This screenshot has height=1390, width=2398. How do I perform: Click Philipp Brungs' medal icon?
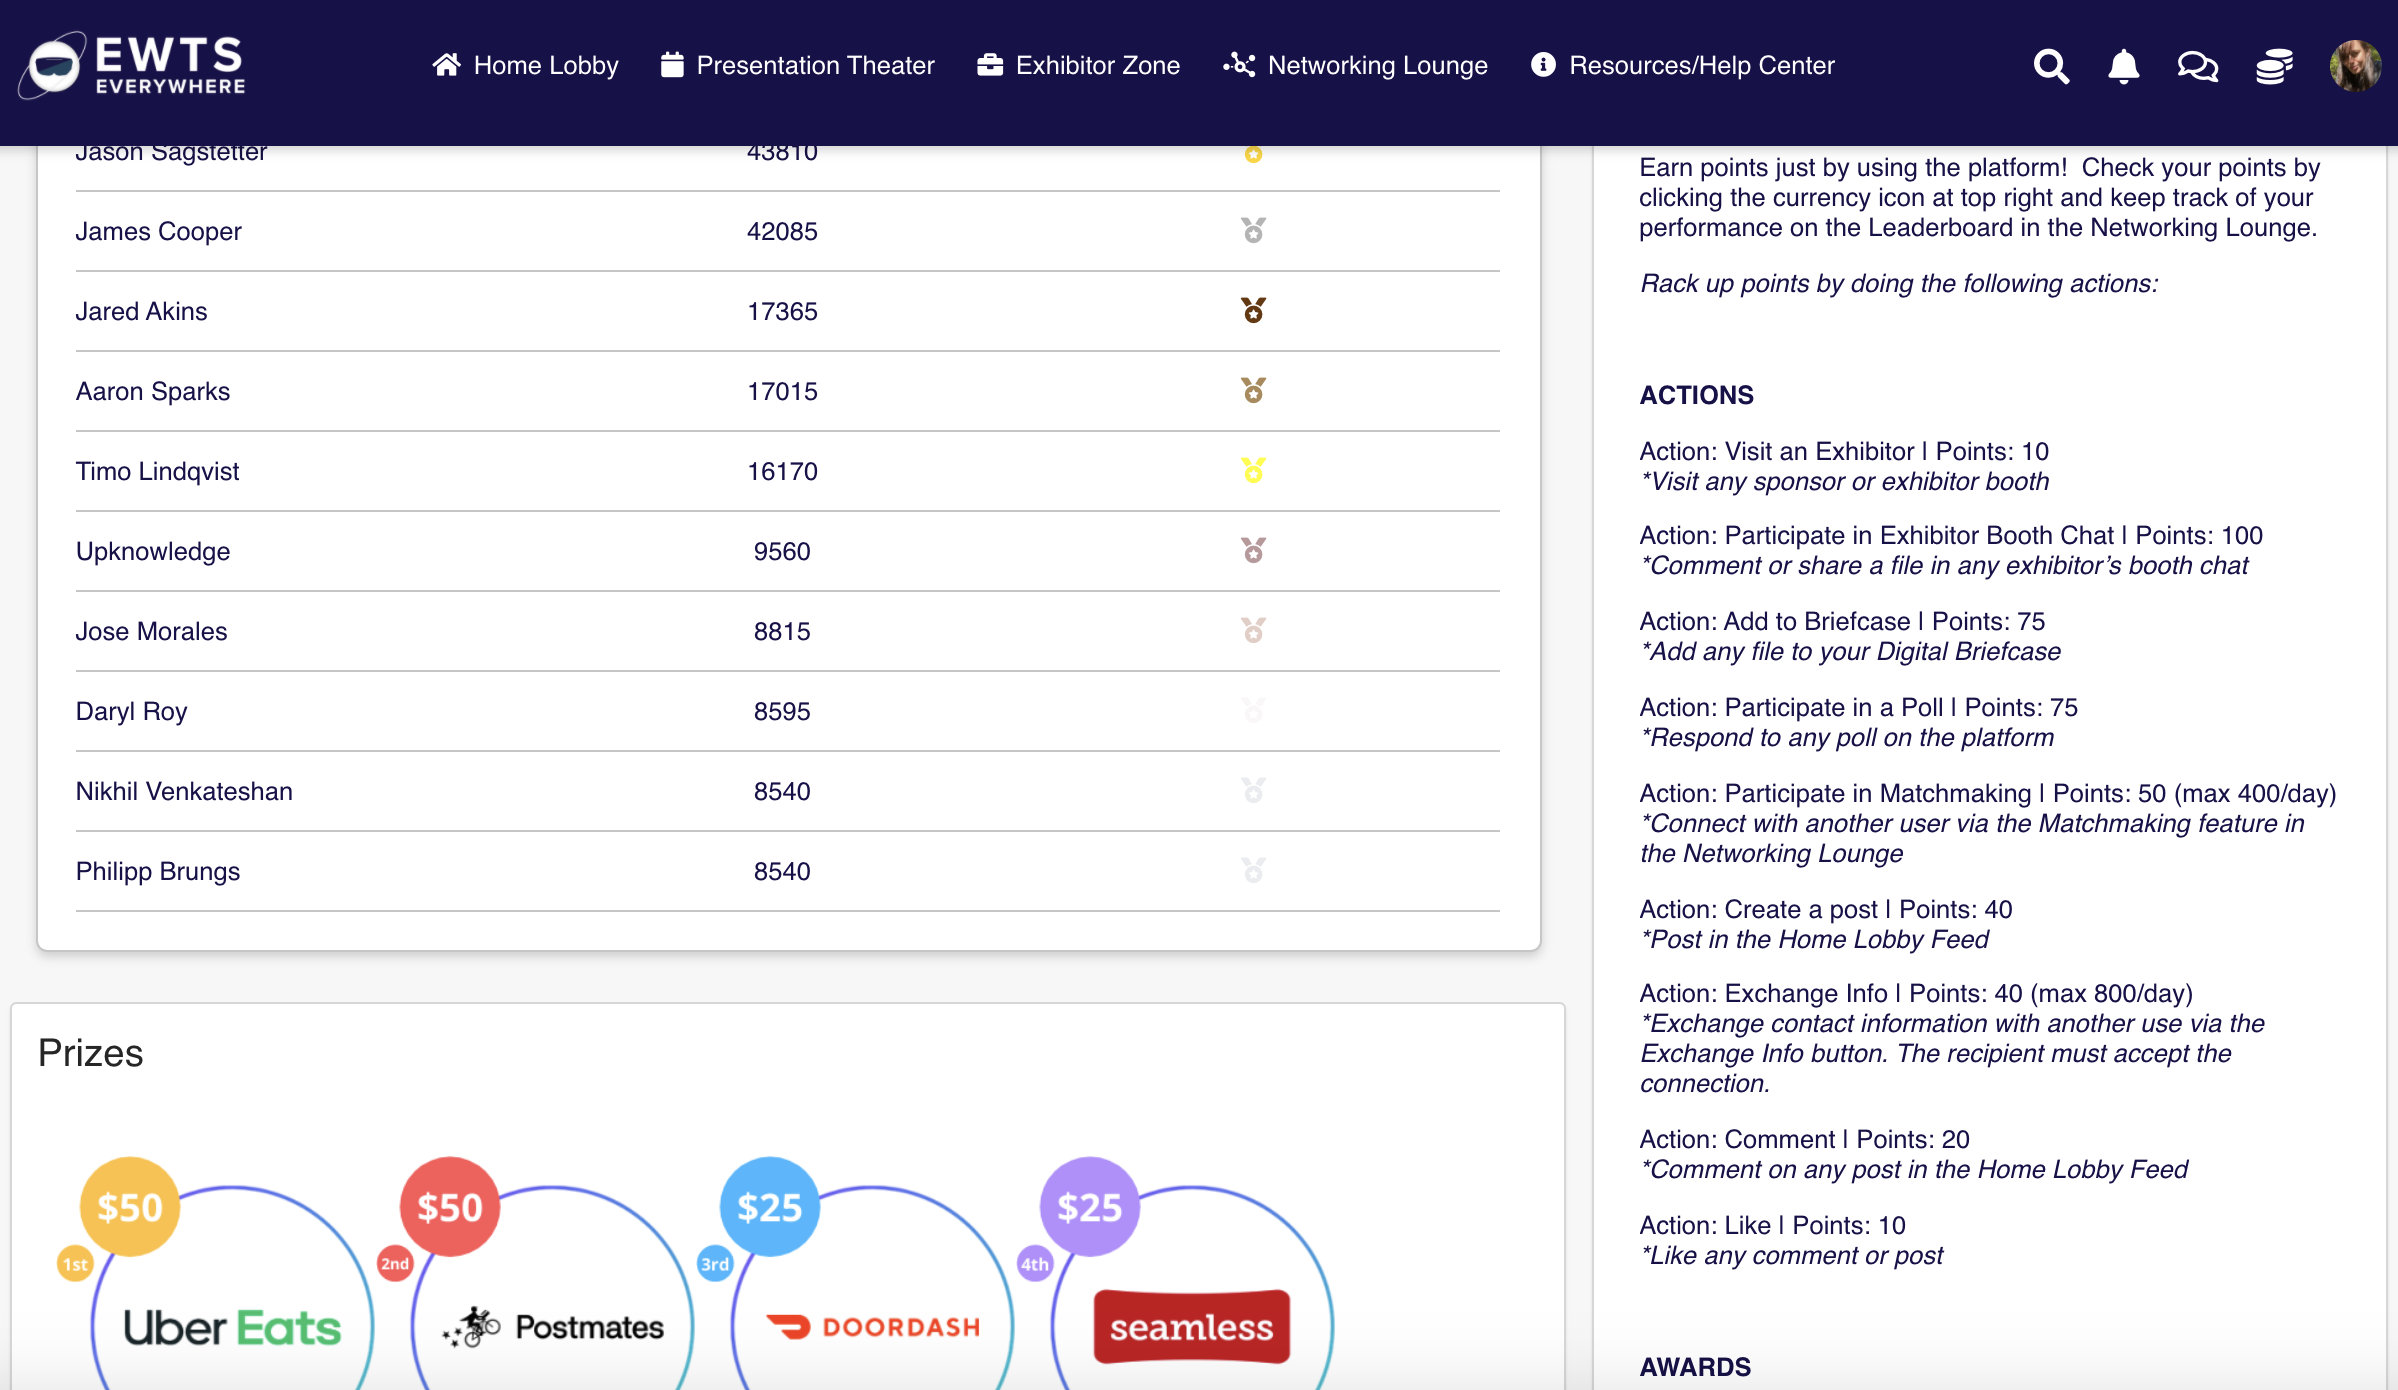[x=1253, y=870]
